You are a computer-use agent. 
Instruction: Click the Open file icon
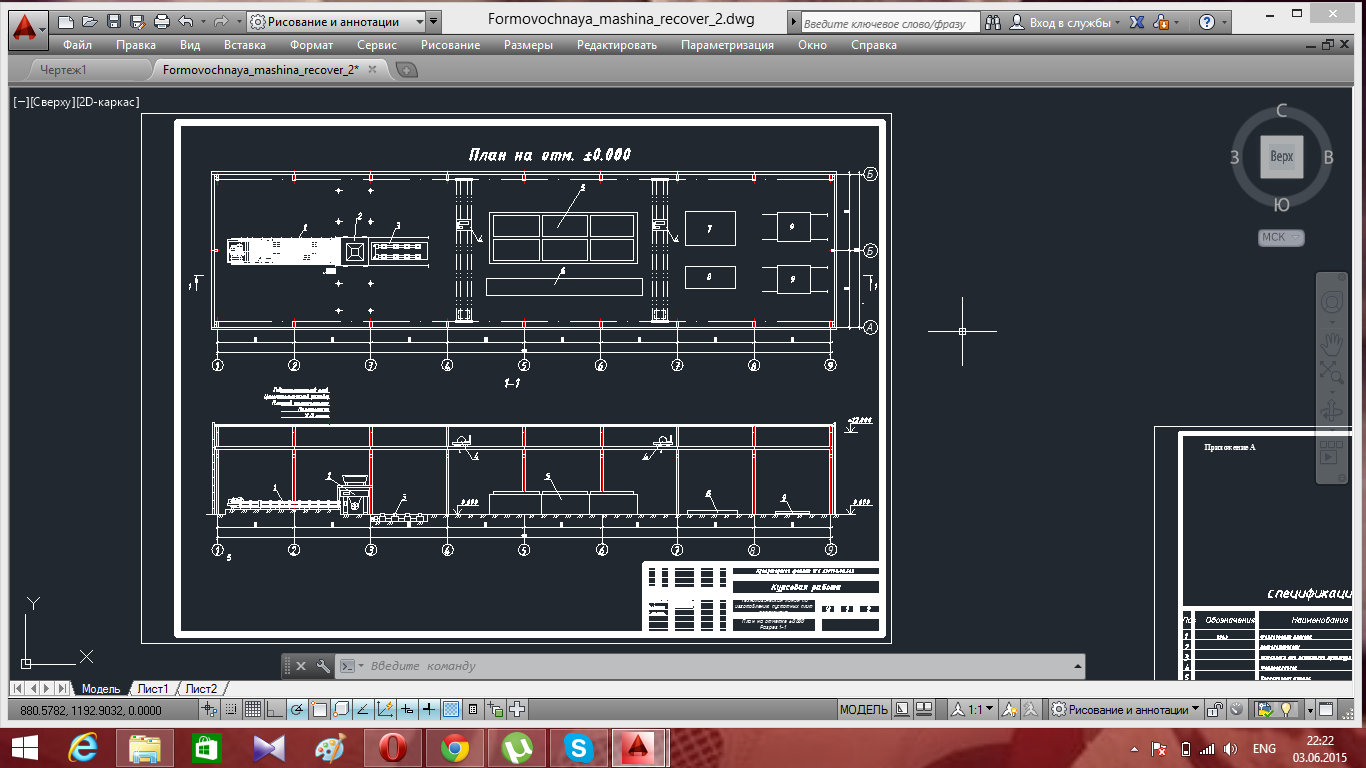click(90, 21)
